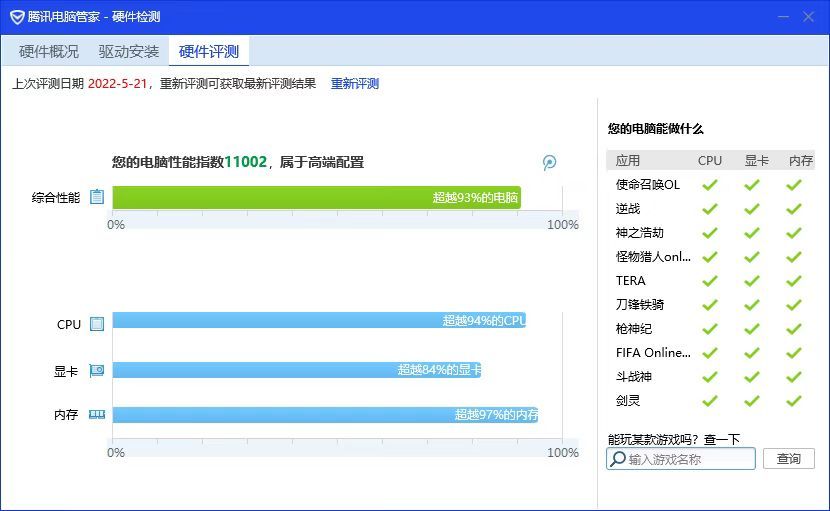Click the 内存 checkmark for FIFA Online
The image size is (830, 511).
point(793,353)
